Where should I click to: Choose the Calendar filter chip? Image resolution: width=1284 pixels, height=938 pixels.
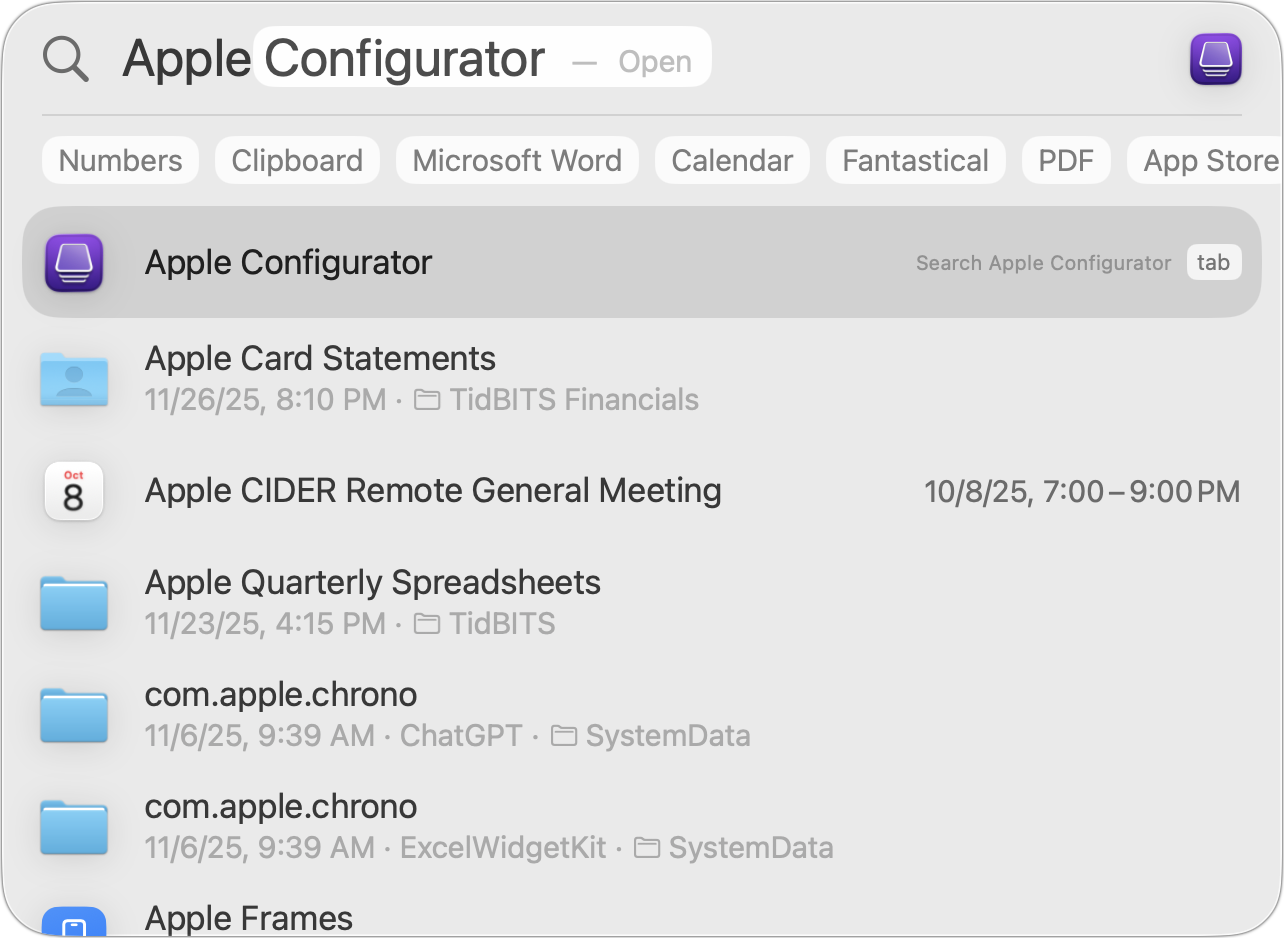pyautogui.click(x=732, y=161)
